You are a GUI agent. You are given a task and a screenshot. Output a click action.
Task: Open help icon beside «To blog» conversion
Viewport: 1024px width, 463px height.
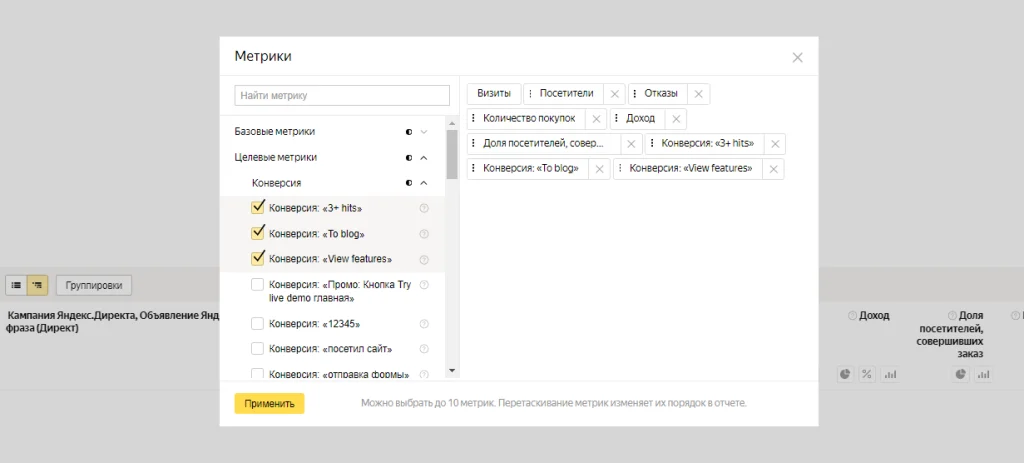tap(424, 234)
